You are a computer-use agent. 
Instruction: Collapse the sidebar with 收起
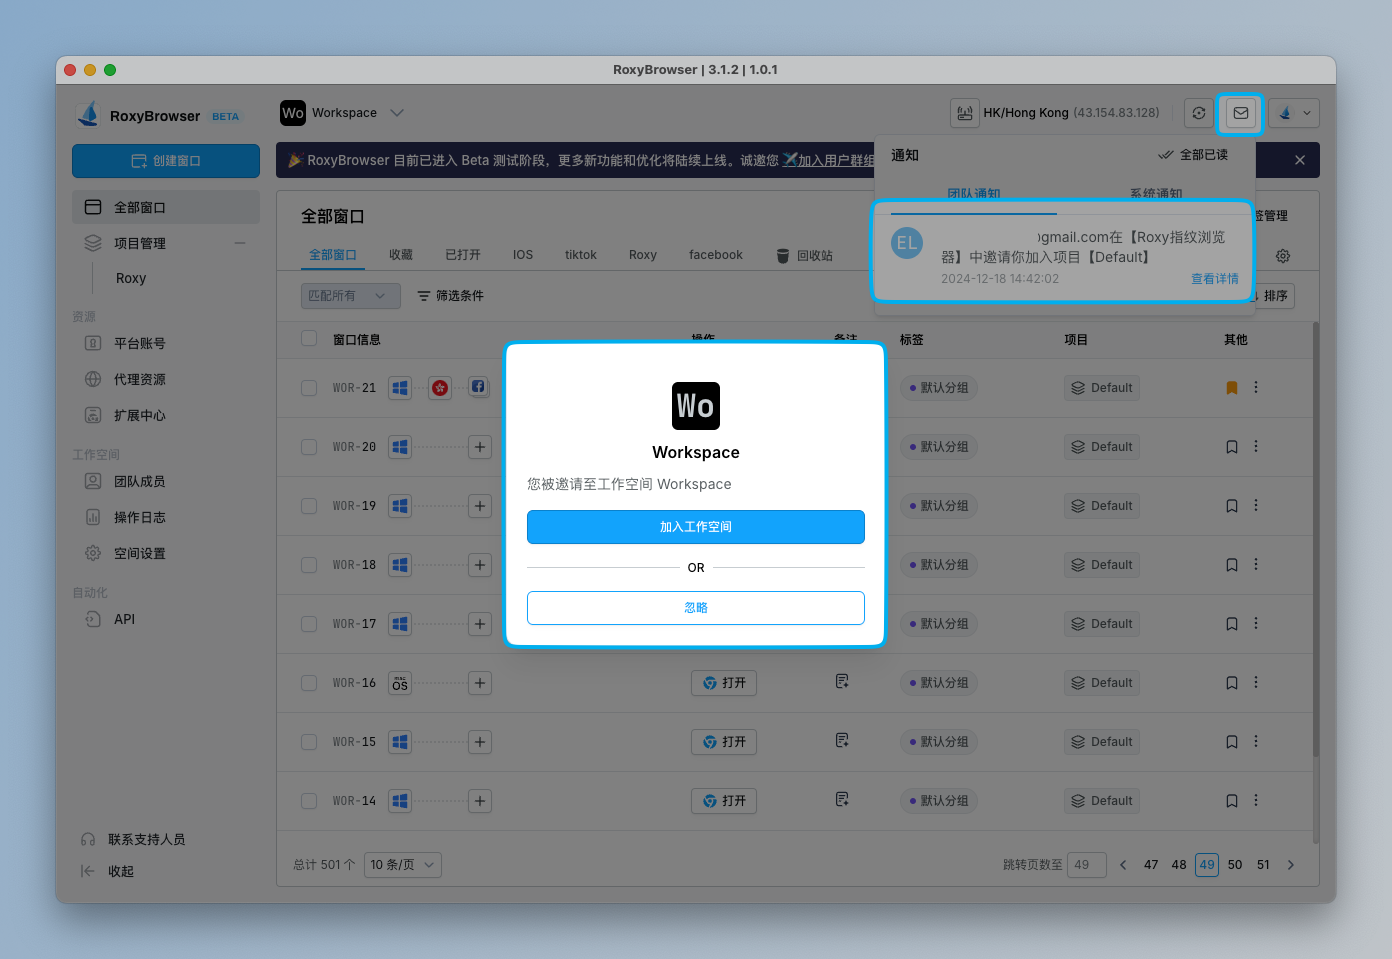click(107, 871)
